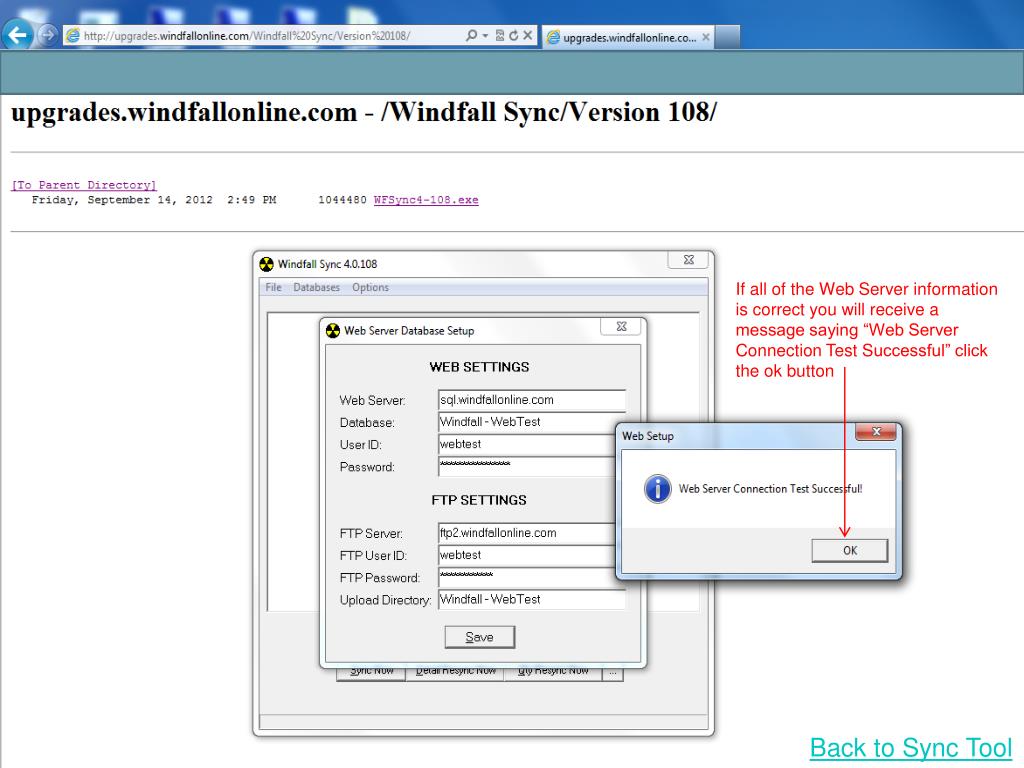Click the Web Server Connection Test Successful message

point(771,488)
